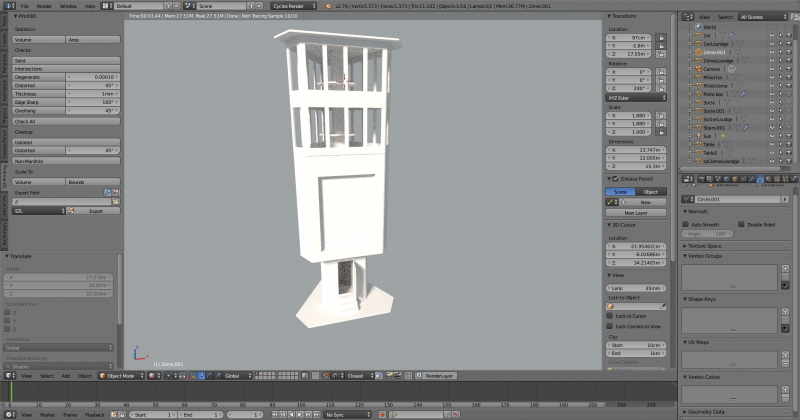Image resolution: width=800 pixels, height=420 pixels.
Task: Hide the Camera object with eye toggle
Action: pyautogui.click(x=772, y=68)
